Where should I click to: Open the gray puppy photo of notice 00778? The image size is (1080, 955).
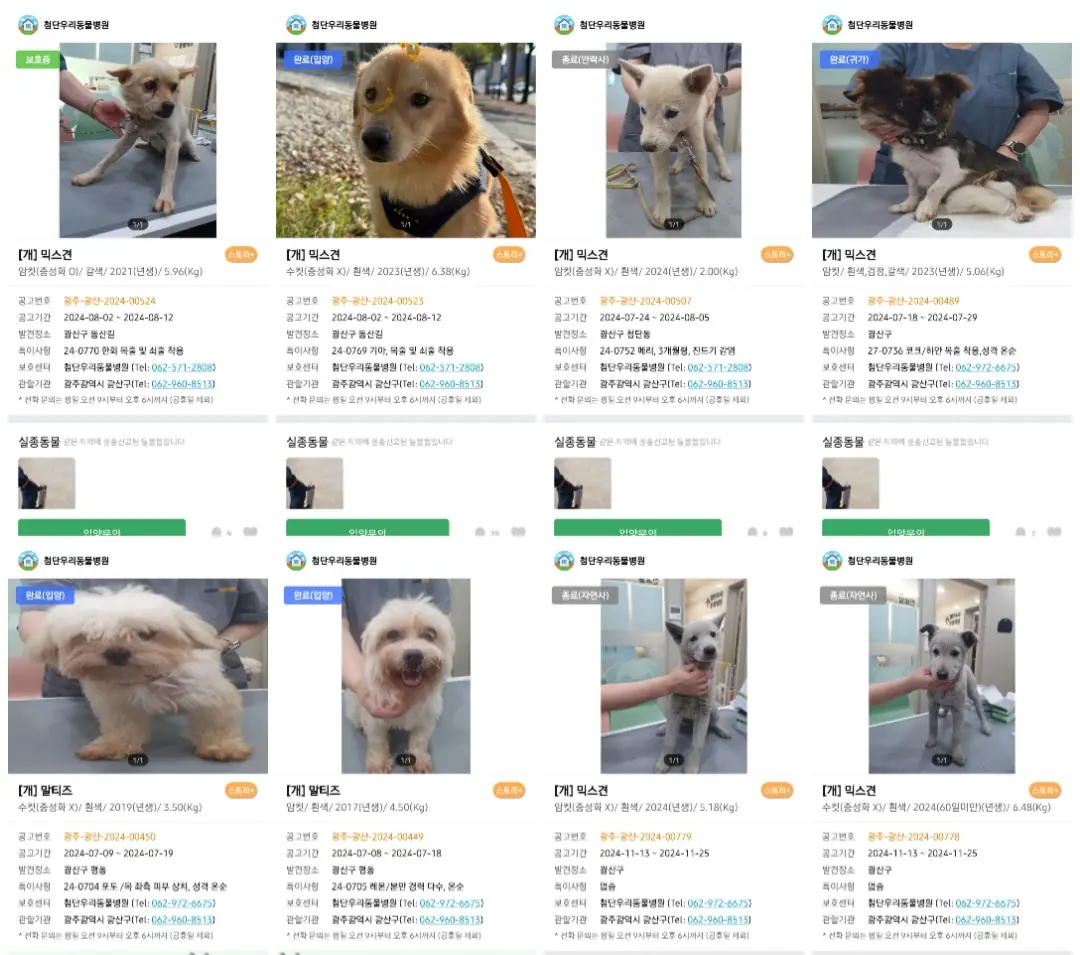tap(942, 676)
